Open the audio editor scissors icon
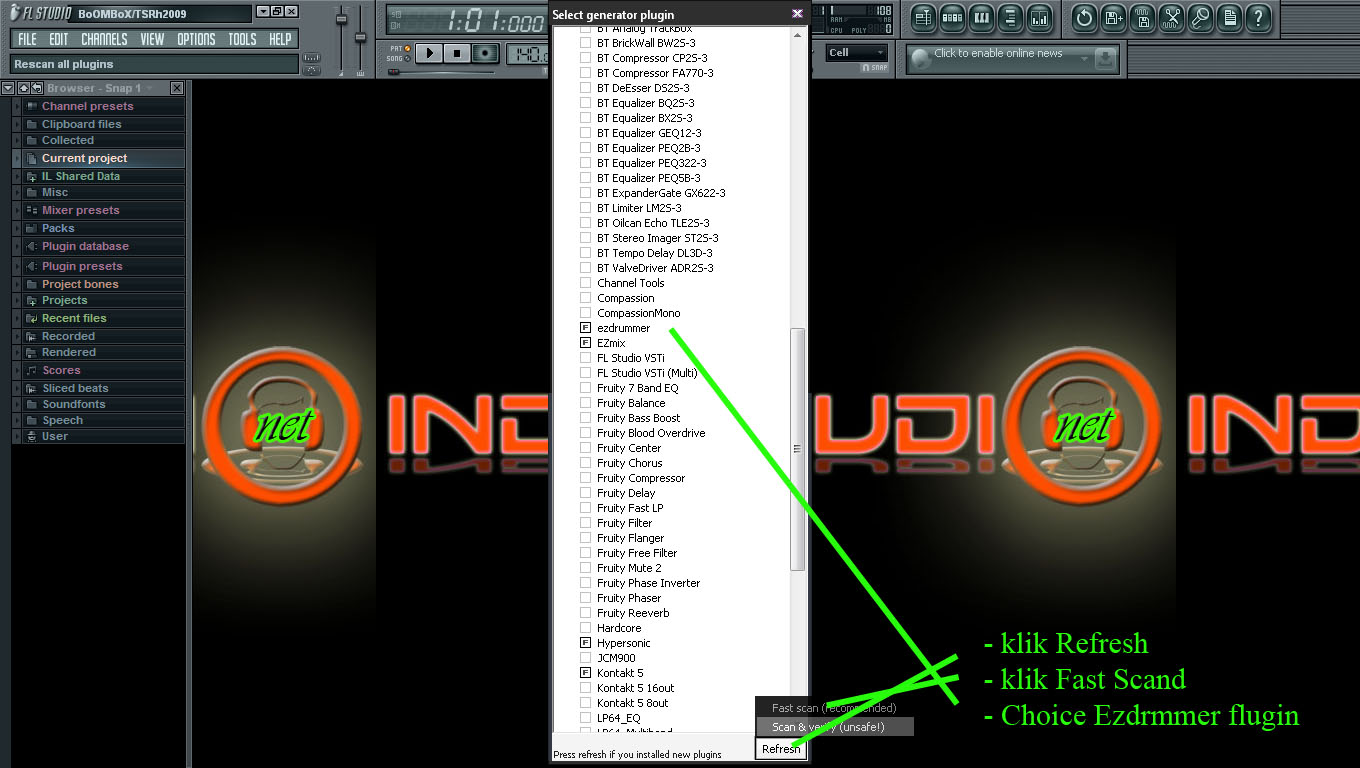1360x768 pixels. (x=1171, y=17)
